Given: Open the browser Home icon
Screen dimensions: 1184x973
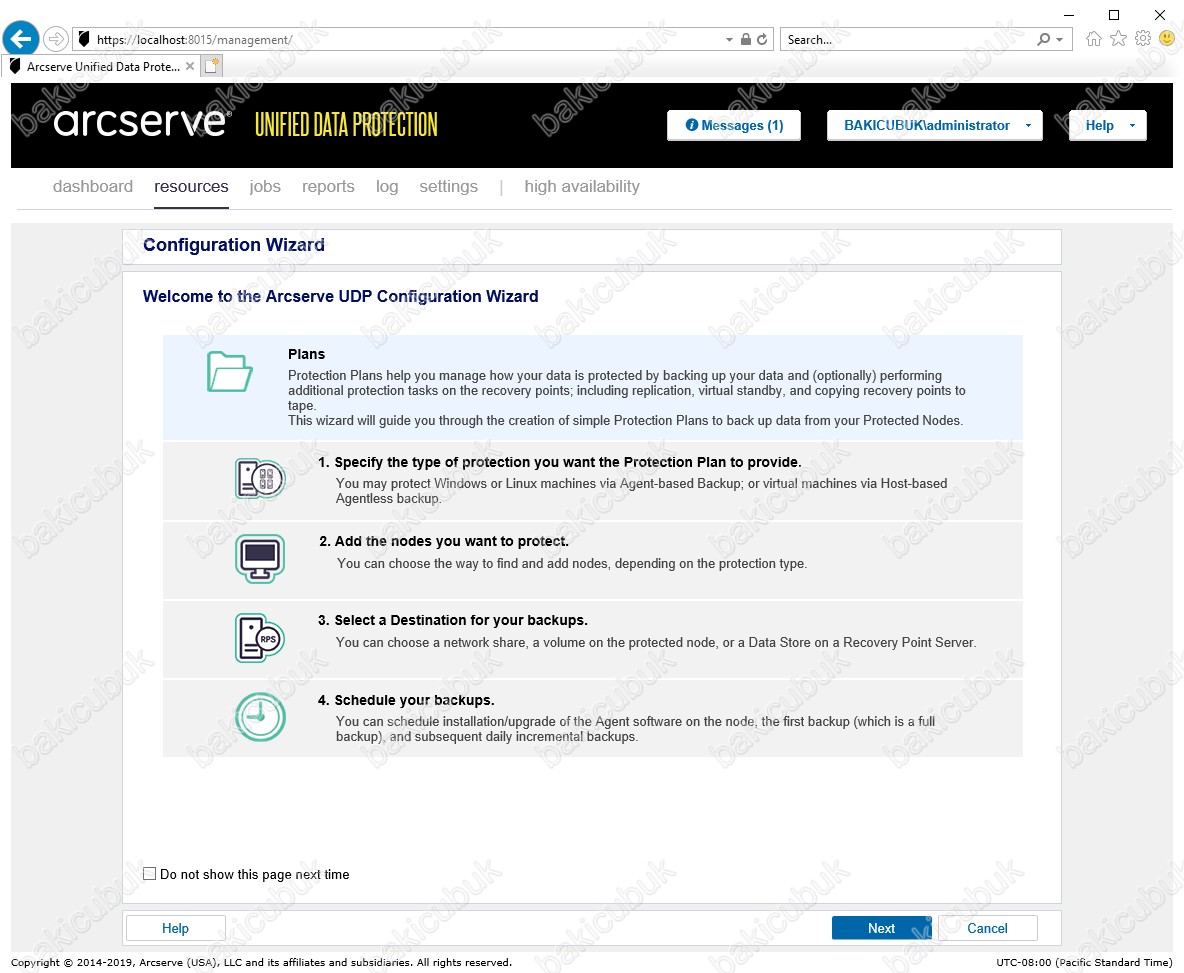Looking at the screenshot, I should pos(1093,38).
